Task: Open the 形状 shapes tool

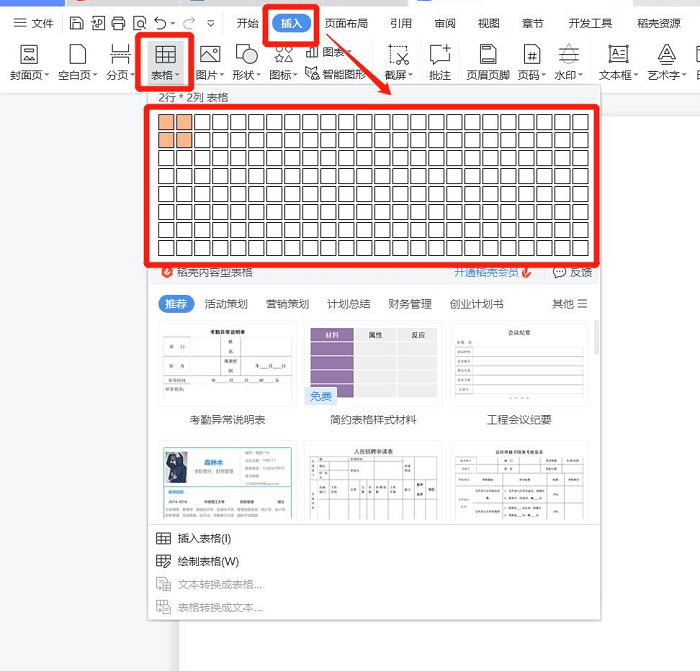Action: [245, 56]
